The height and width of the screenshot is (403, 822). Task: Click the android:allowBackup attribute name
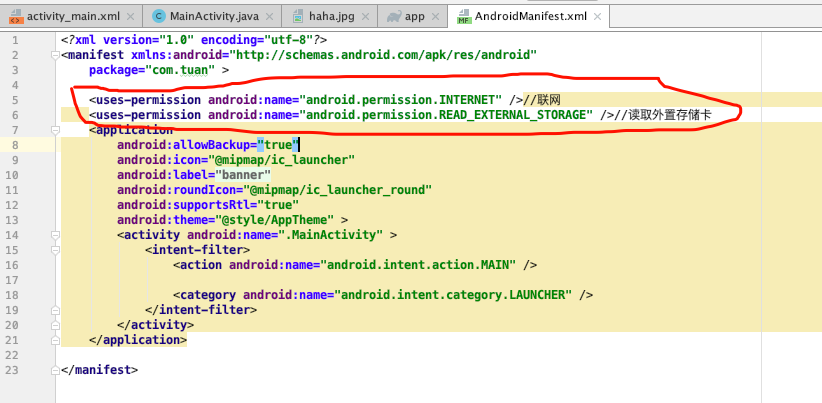184,145
